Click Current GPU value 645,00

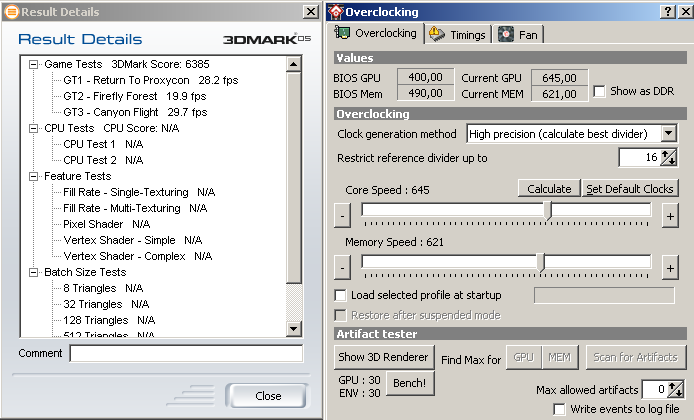point(559,78)
